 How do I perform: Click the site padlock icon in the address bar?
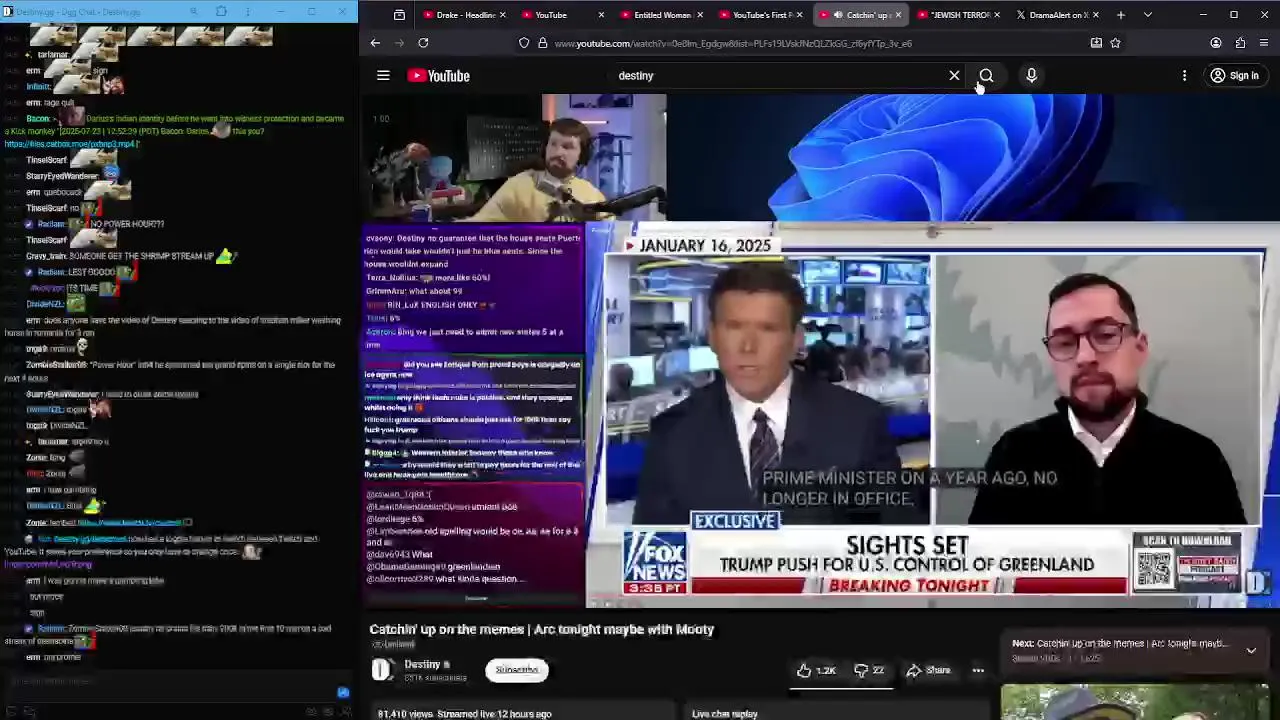542,43
